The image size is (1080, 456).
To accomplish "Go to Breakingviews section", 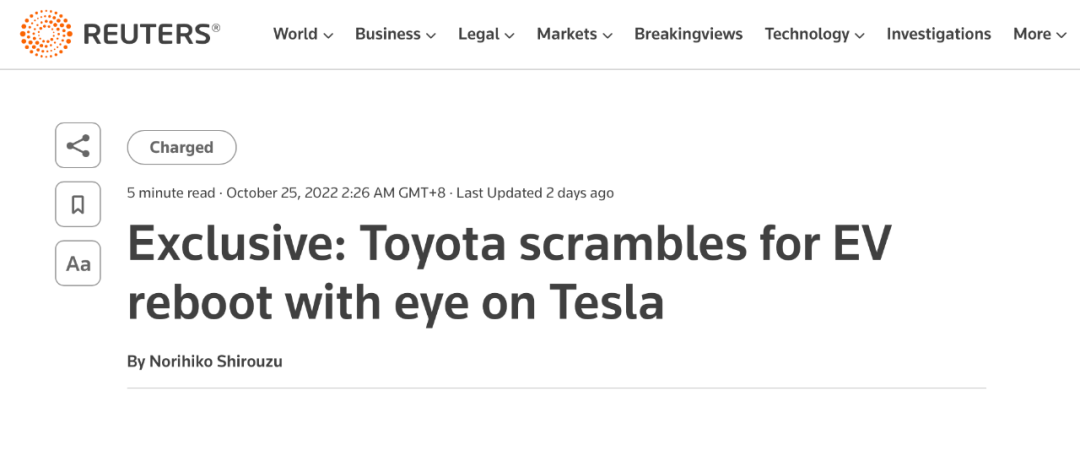I will coord(688,34).
